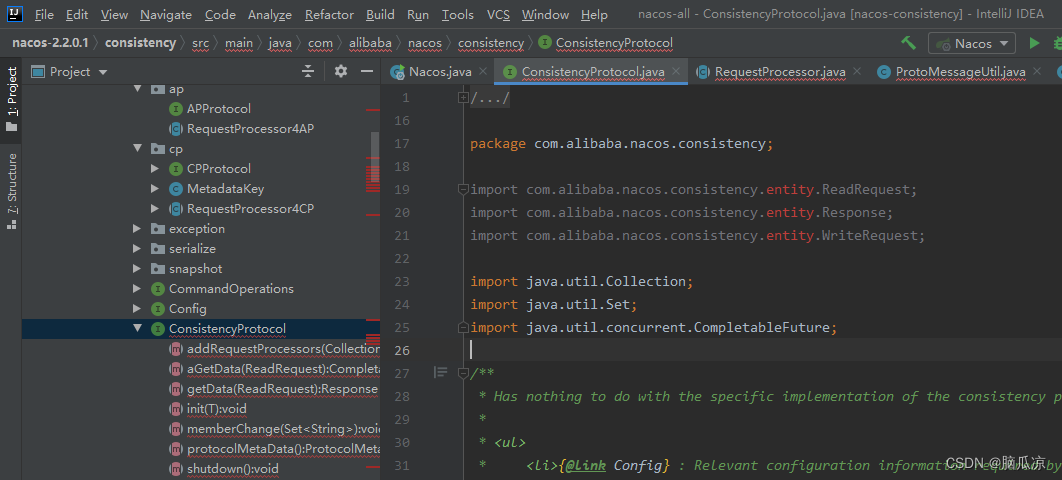Viewport: 1062px width, 480px height.
Task: Close the ProtoMessageUtil.java tab
Action: [1037, 71]
